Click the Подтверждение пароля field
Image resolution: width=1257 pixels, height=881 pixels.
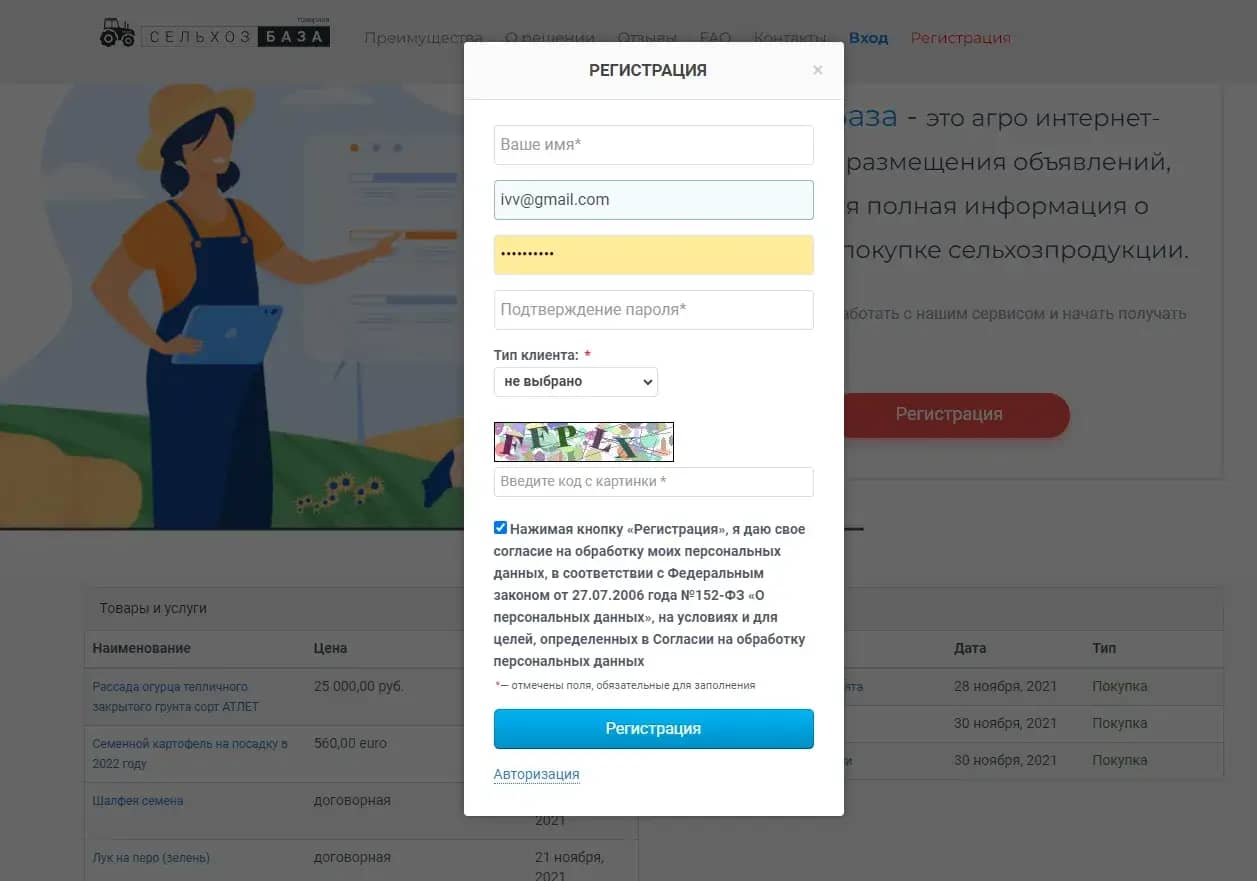[654, 310]
